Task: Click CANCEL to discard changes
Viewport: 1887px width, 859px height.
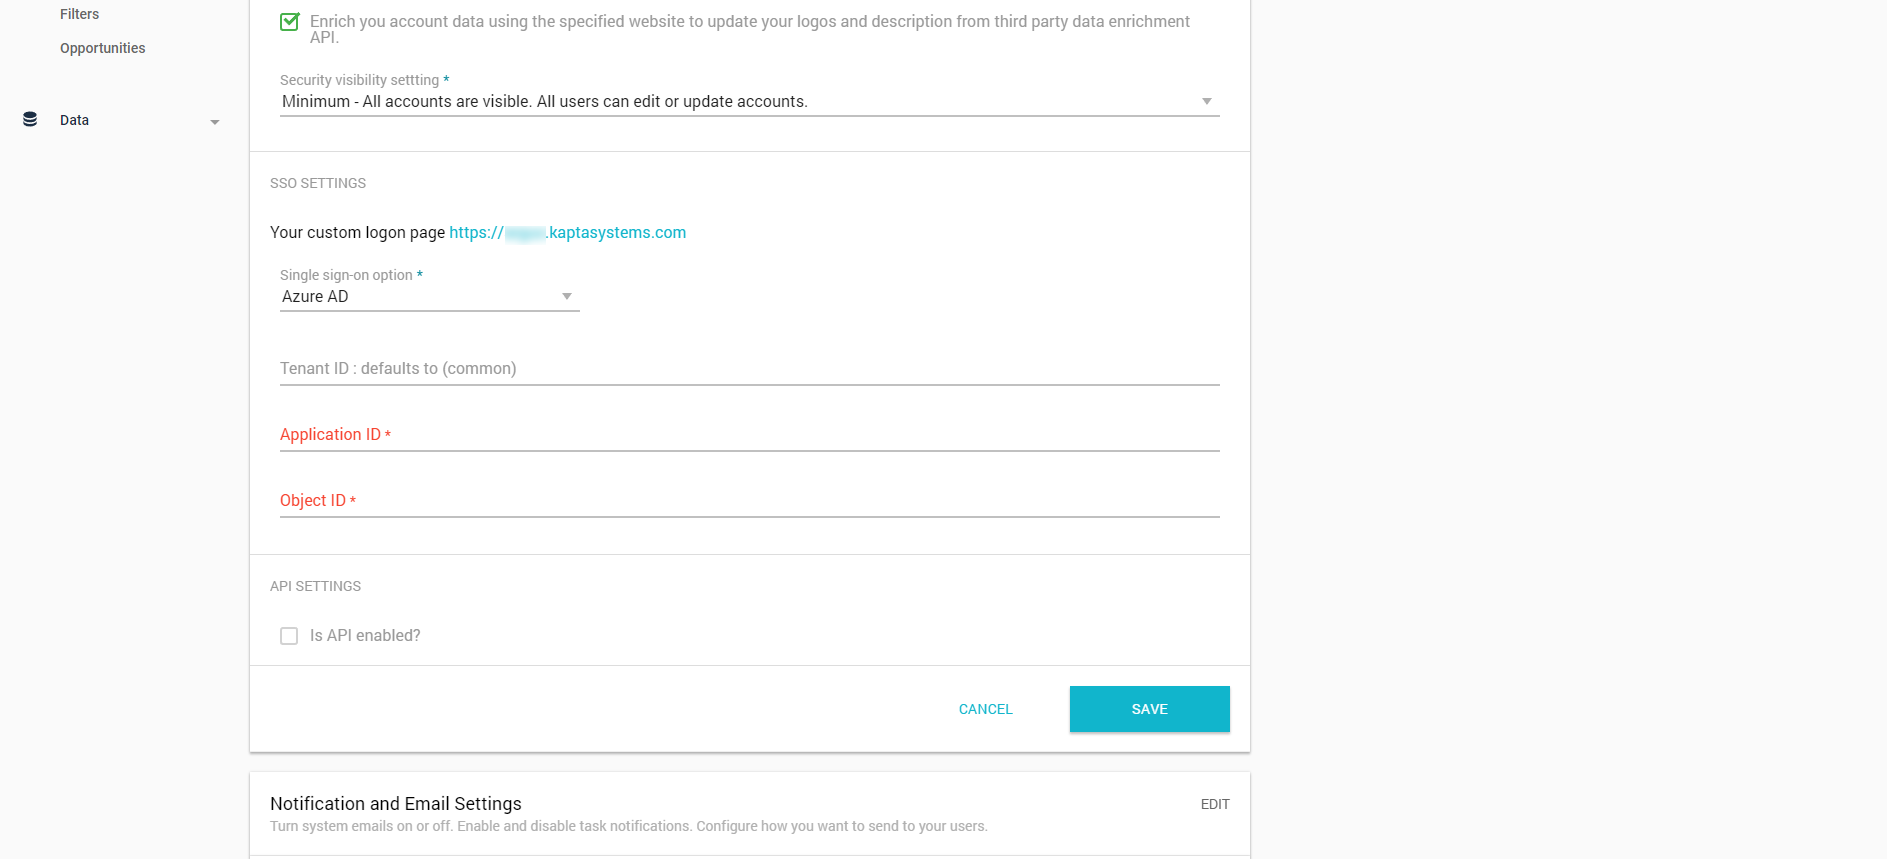Action: point(985,708)
